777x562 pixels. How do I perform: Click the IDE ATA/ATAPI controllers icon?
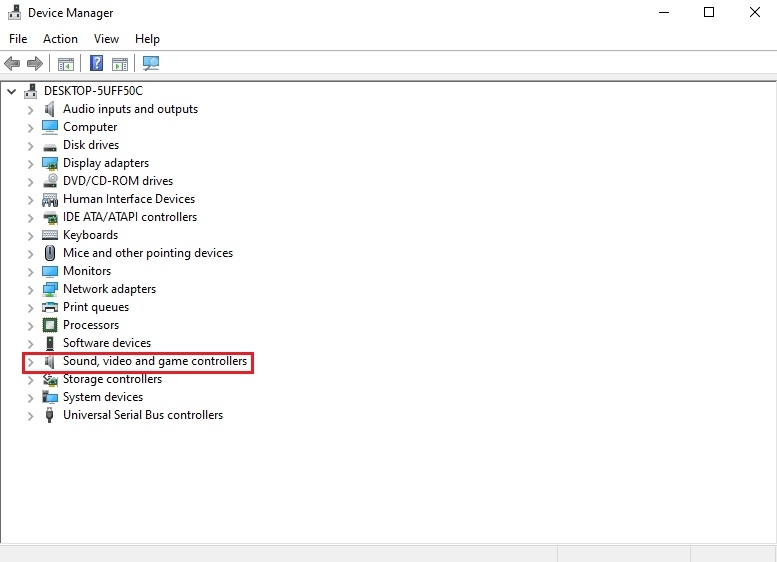[x=50, y=217]
